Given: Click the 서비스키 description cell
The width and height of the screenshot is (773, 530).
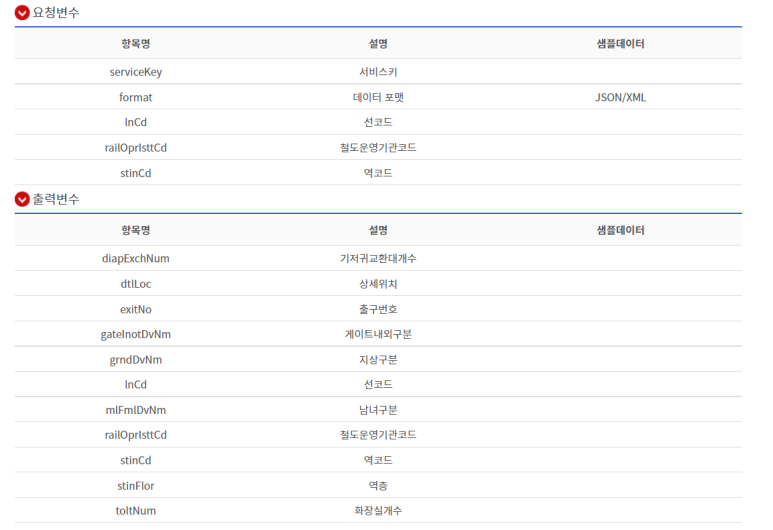Looking at the screenshot, I should click(x=378, y=72).
